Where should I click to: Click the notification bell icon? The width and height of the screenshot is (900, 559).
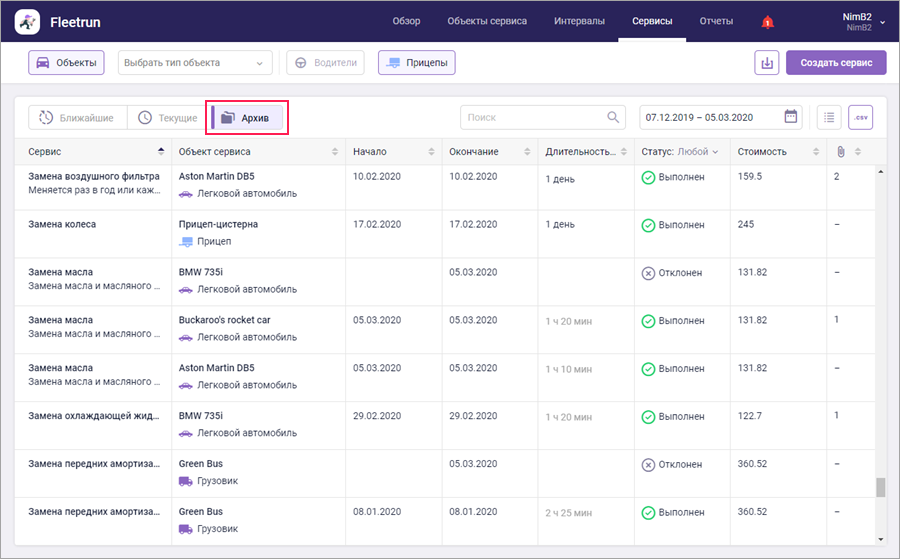coord(768,22)
